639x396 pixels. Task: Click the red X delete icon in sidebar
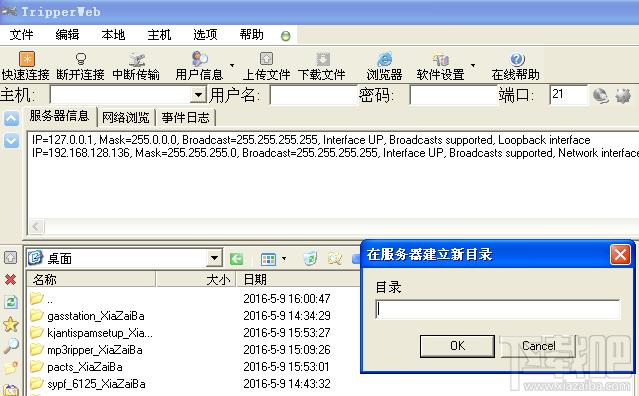click(x=10, y=279)
